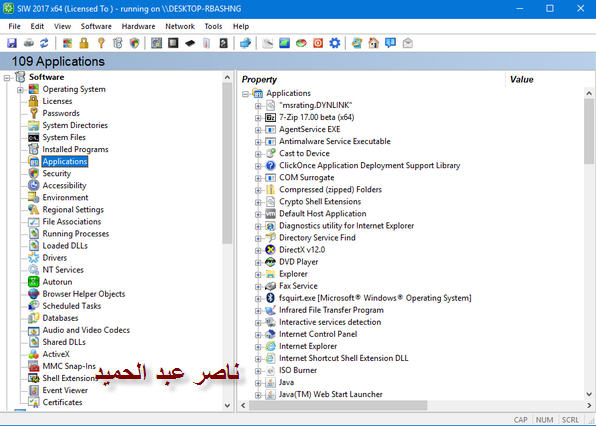This screenshot has height=427, width=596.
Task: Click the blue-green monitor graph toolbar icon
Action: pyautogui.click(x=285, y=43)
